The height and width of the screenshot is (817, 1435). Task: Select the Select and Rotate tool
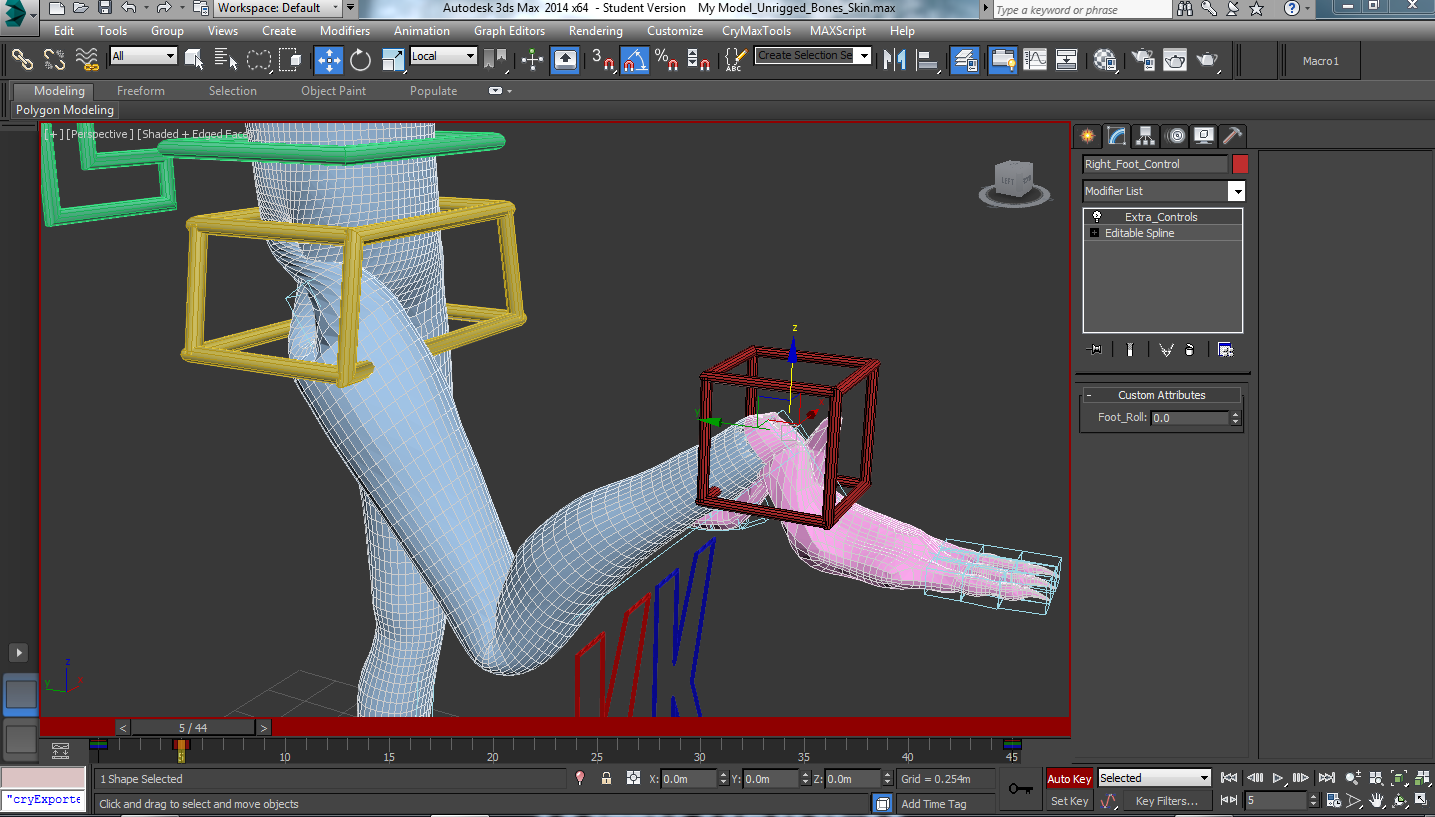click(x=359, y=60)
